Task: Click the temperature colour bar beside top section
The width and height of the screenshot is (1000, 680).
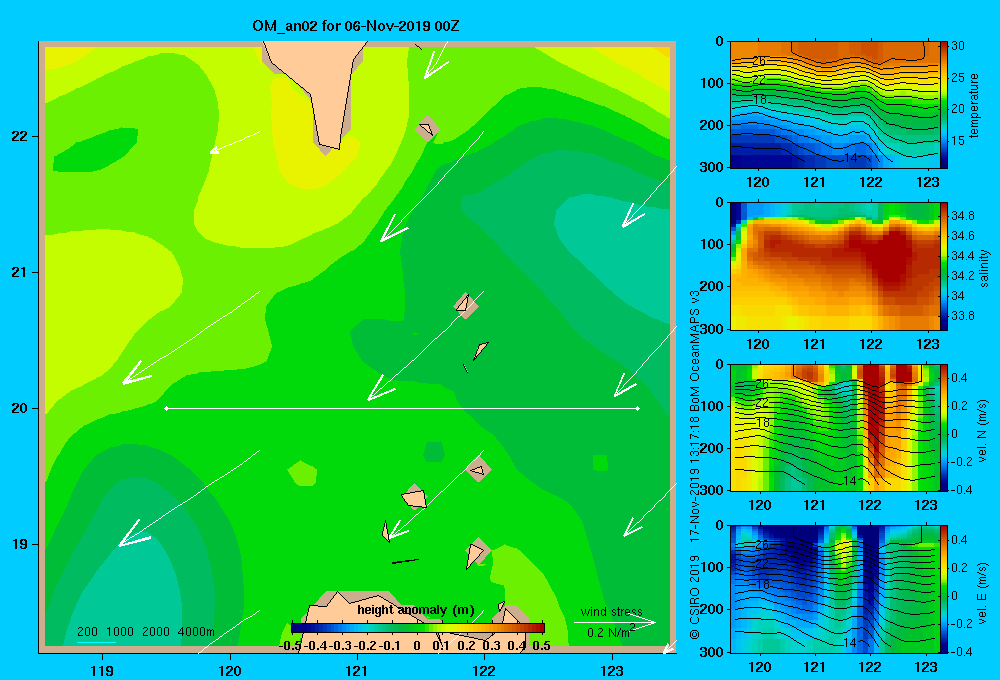Action: tap(944, 105)
